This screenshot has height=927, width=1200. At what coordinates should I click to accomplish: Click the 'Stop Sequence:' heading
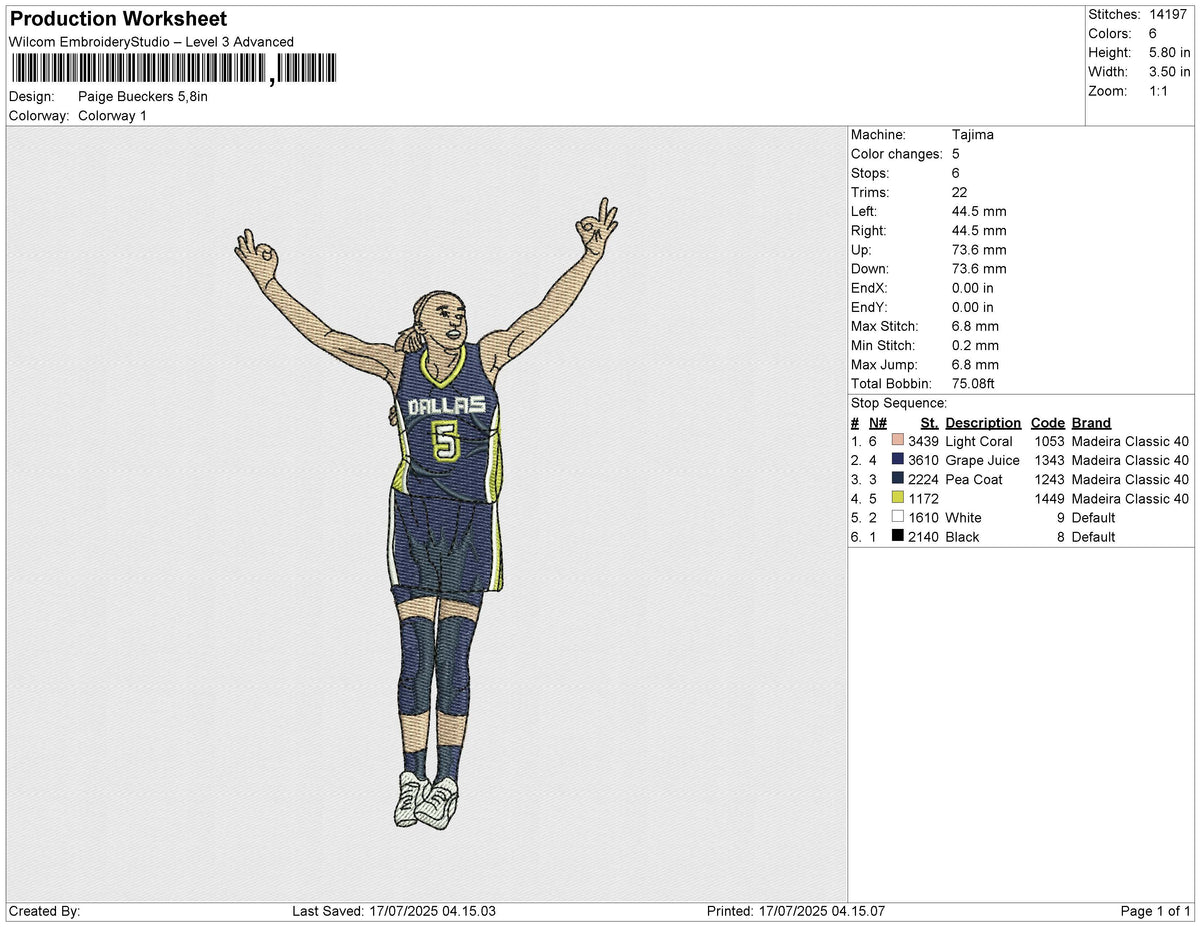(899, 403)
